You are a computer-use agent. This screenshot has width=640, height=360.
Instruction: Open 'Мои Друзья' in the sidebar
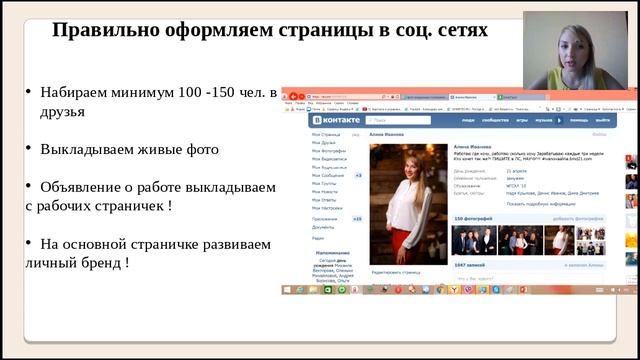tap(324, 143)
